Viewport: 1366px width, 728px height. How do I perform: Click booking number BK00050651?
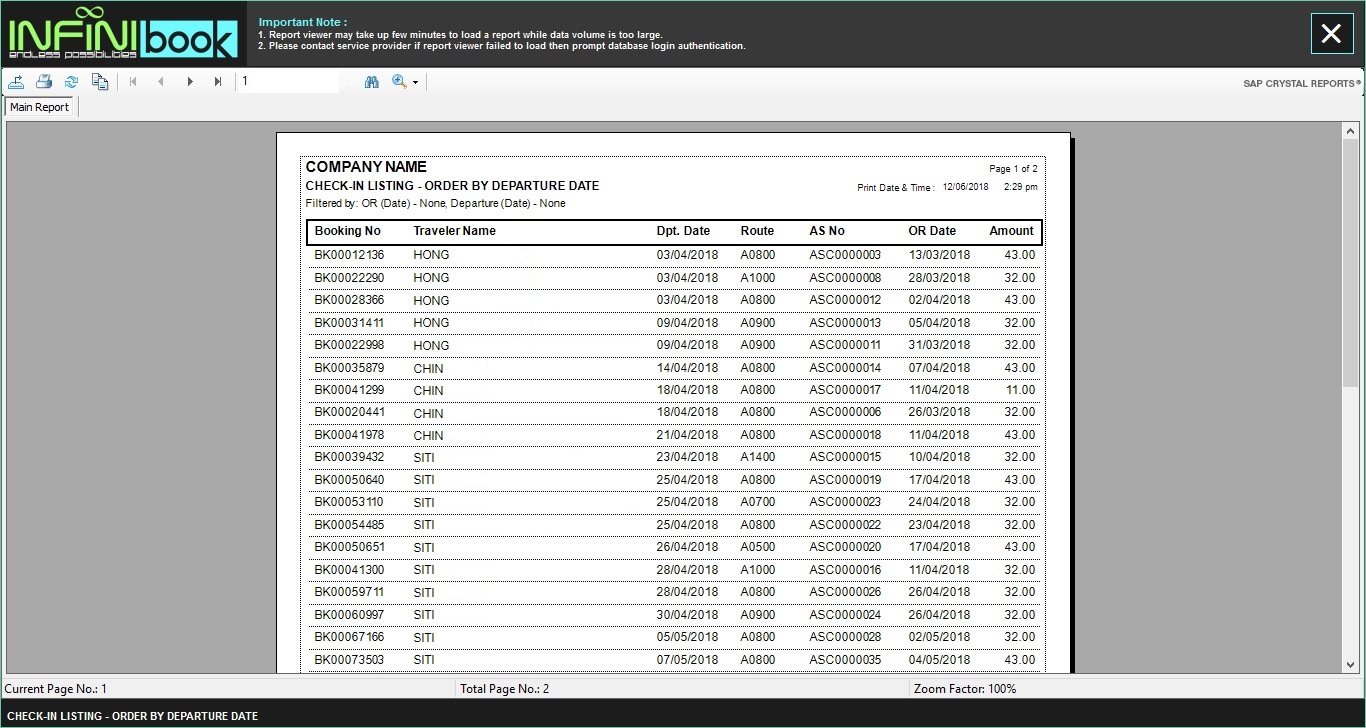[349, 547]
